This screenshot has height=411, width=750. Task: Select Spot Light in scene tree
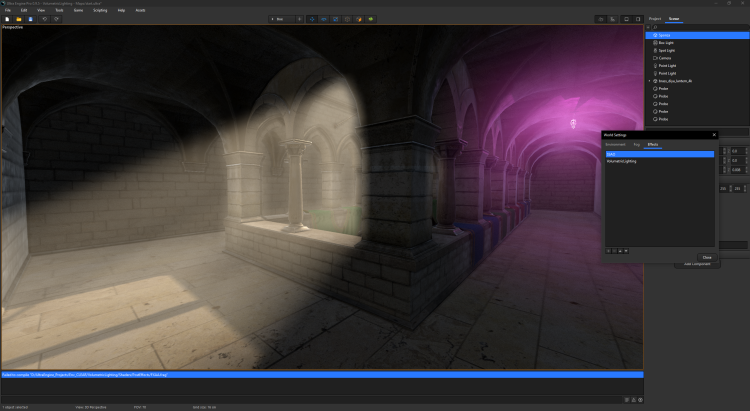click(667, 50)
